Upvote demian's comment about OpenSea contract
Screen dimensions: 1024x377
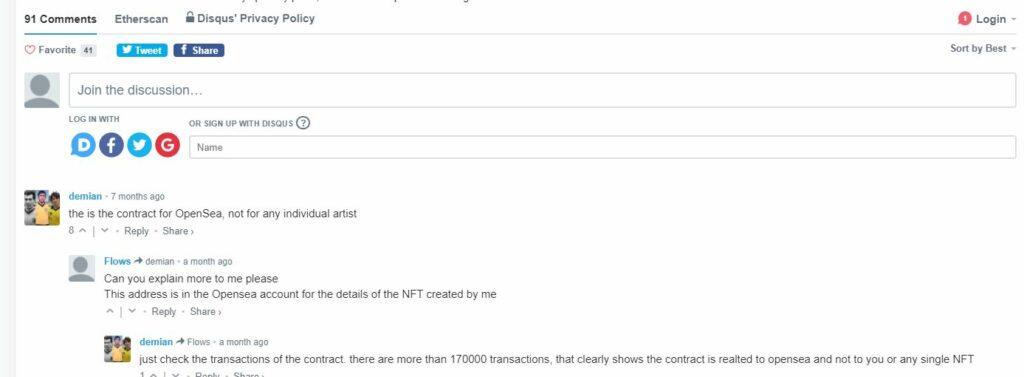pos(82,231)
